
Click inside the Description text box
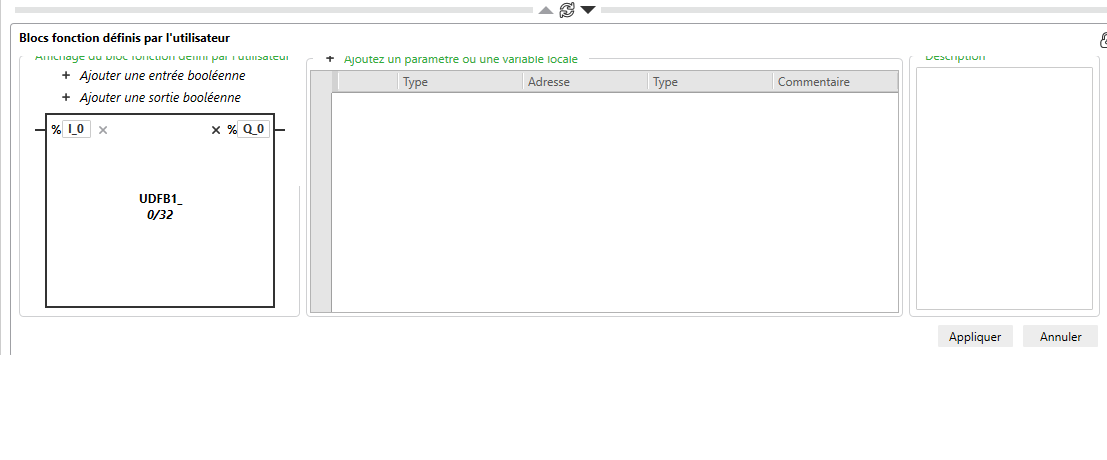tap(1004, 188)
